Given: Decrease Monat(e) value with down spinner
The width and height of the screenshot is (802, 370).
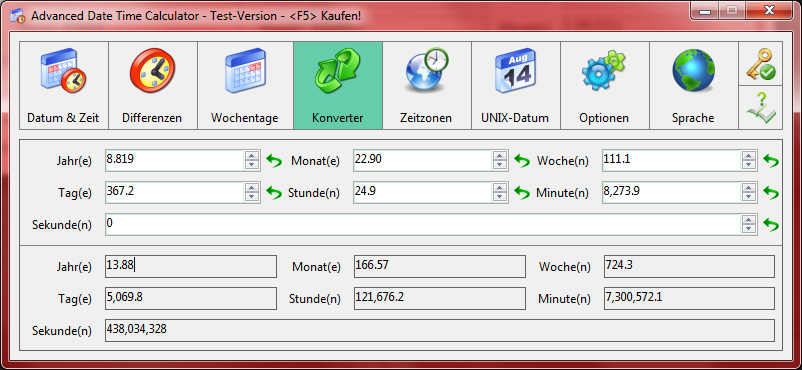Looking at the screenshot, I should click(499, 165).
